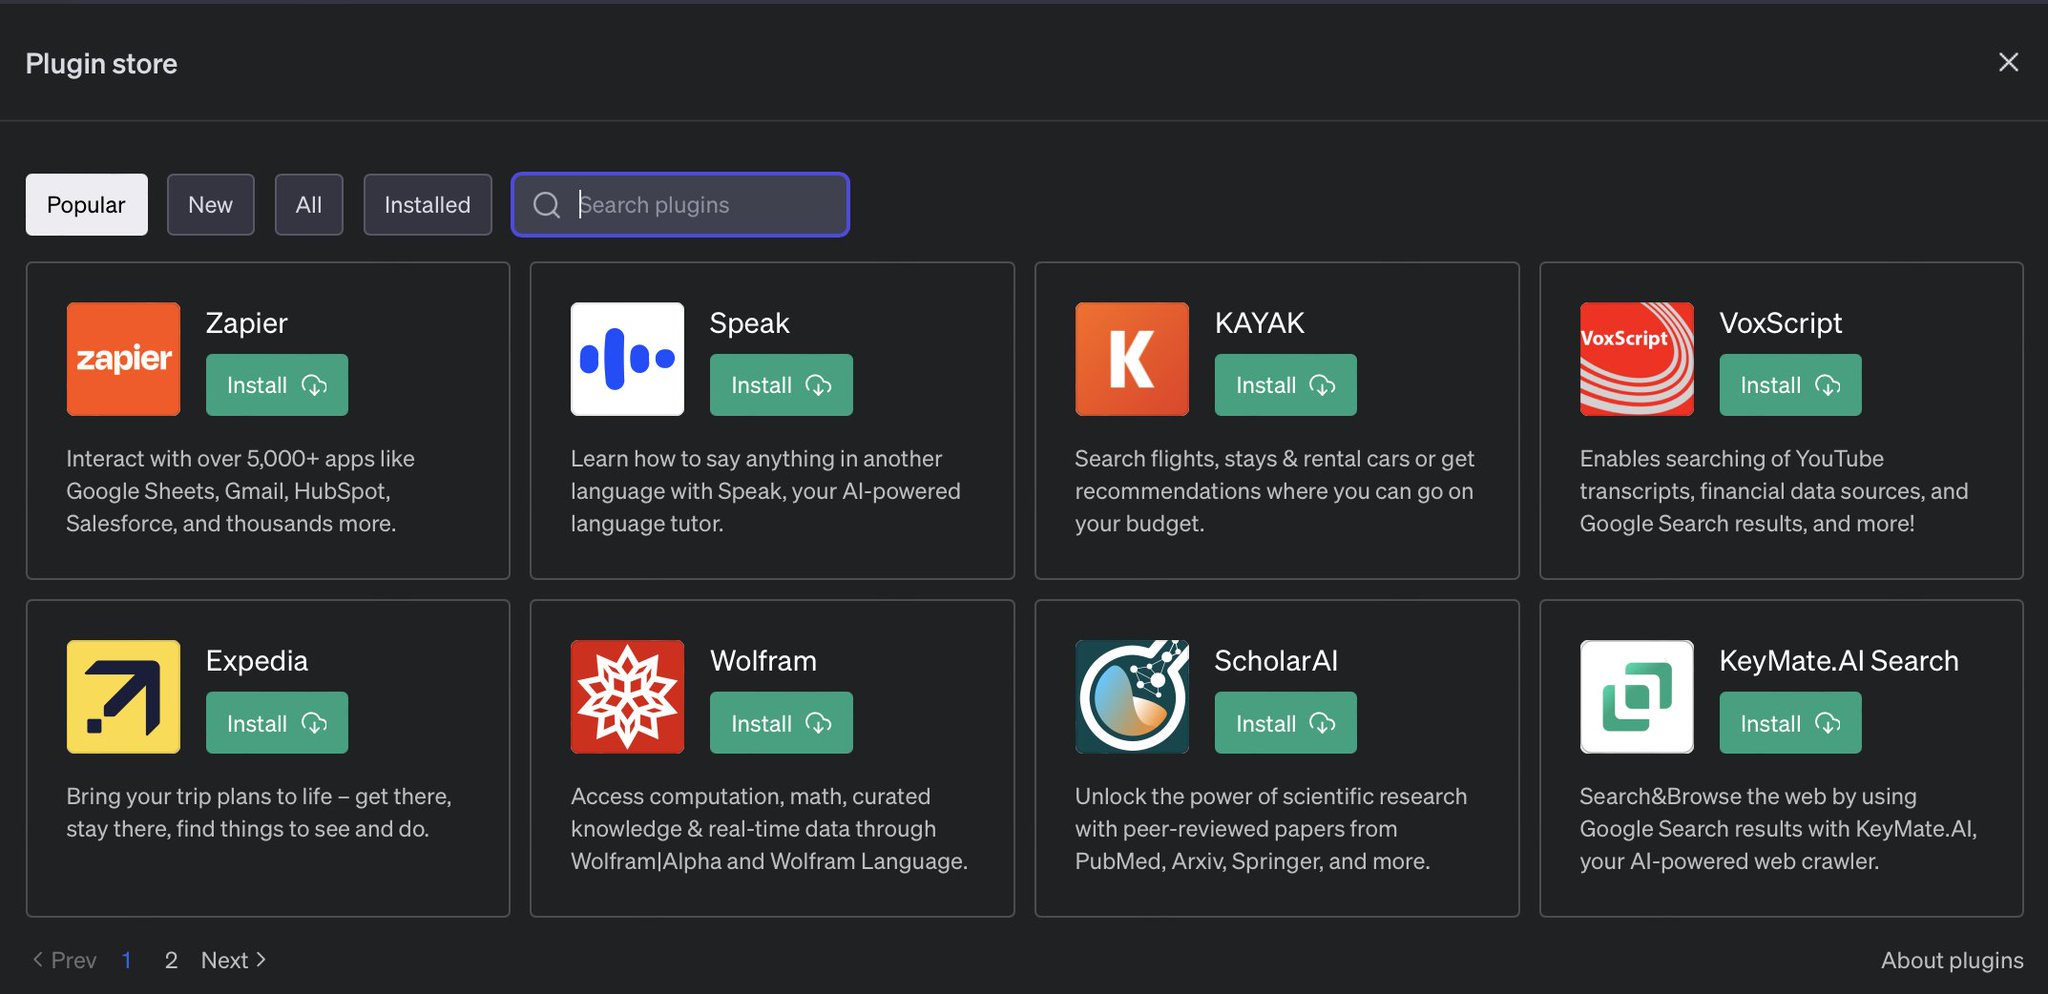
Task: Select the Popular tab
Action: pos(86,205)
